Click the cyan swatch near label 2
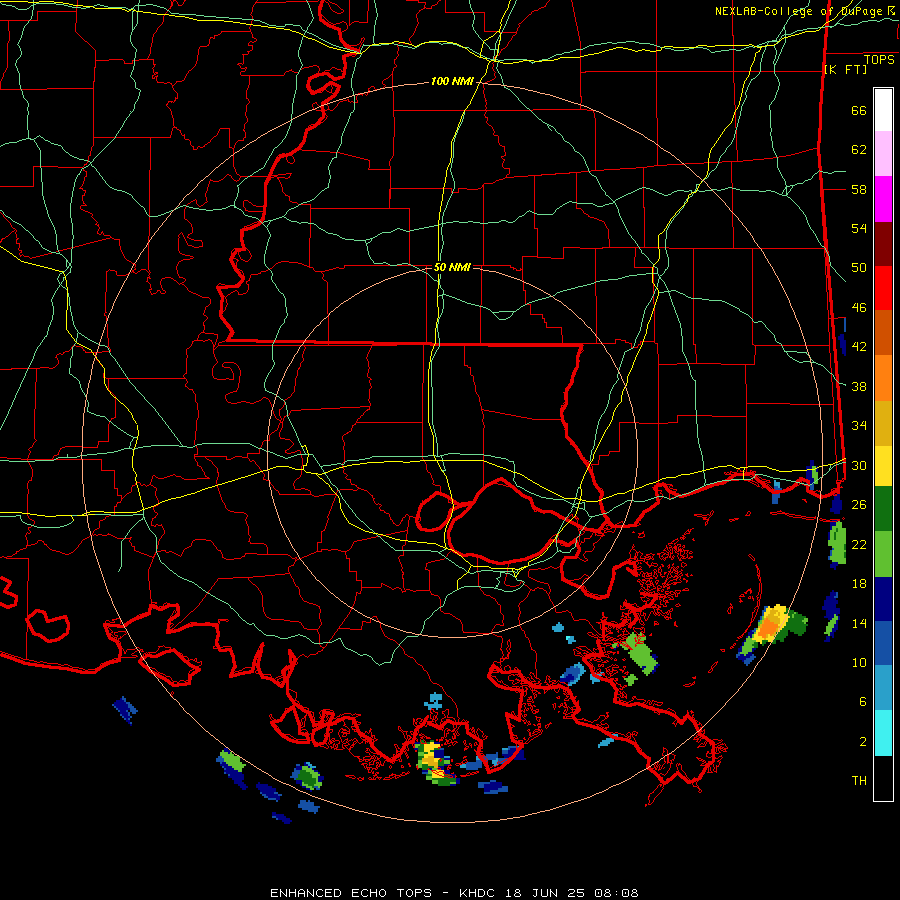Image resolution: width=900 pixels, height=900 pixels. (883, 733)
